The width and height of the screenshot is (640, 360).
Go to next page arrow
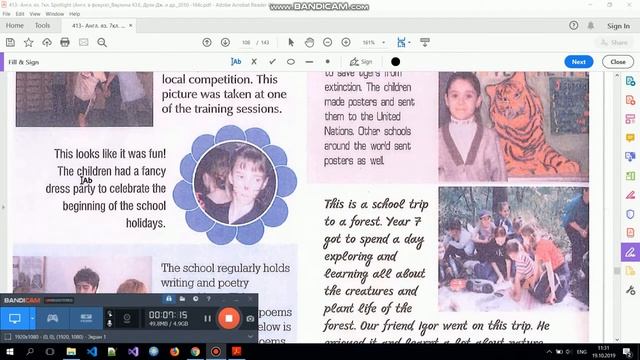coord(225,42)
